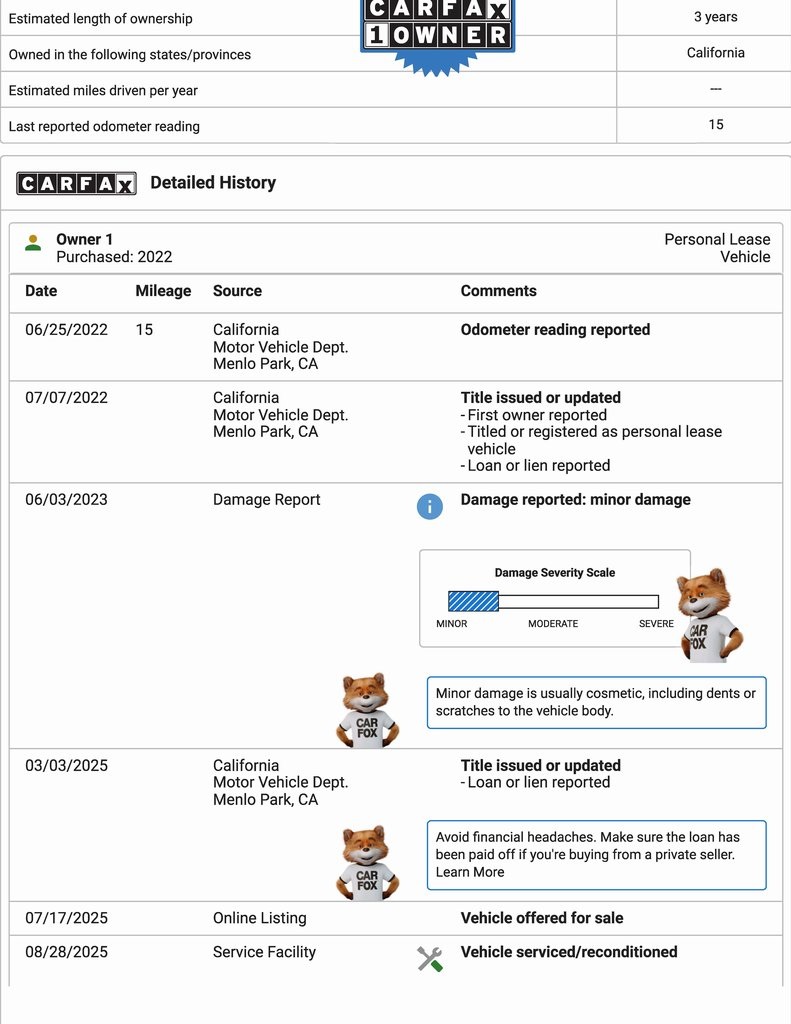The width and height of the screenshot is (791, 1024).
Task: Click the CARFAX logo beside Detailed History
Action: [76, 183]
